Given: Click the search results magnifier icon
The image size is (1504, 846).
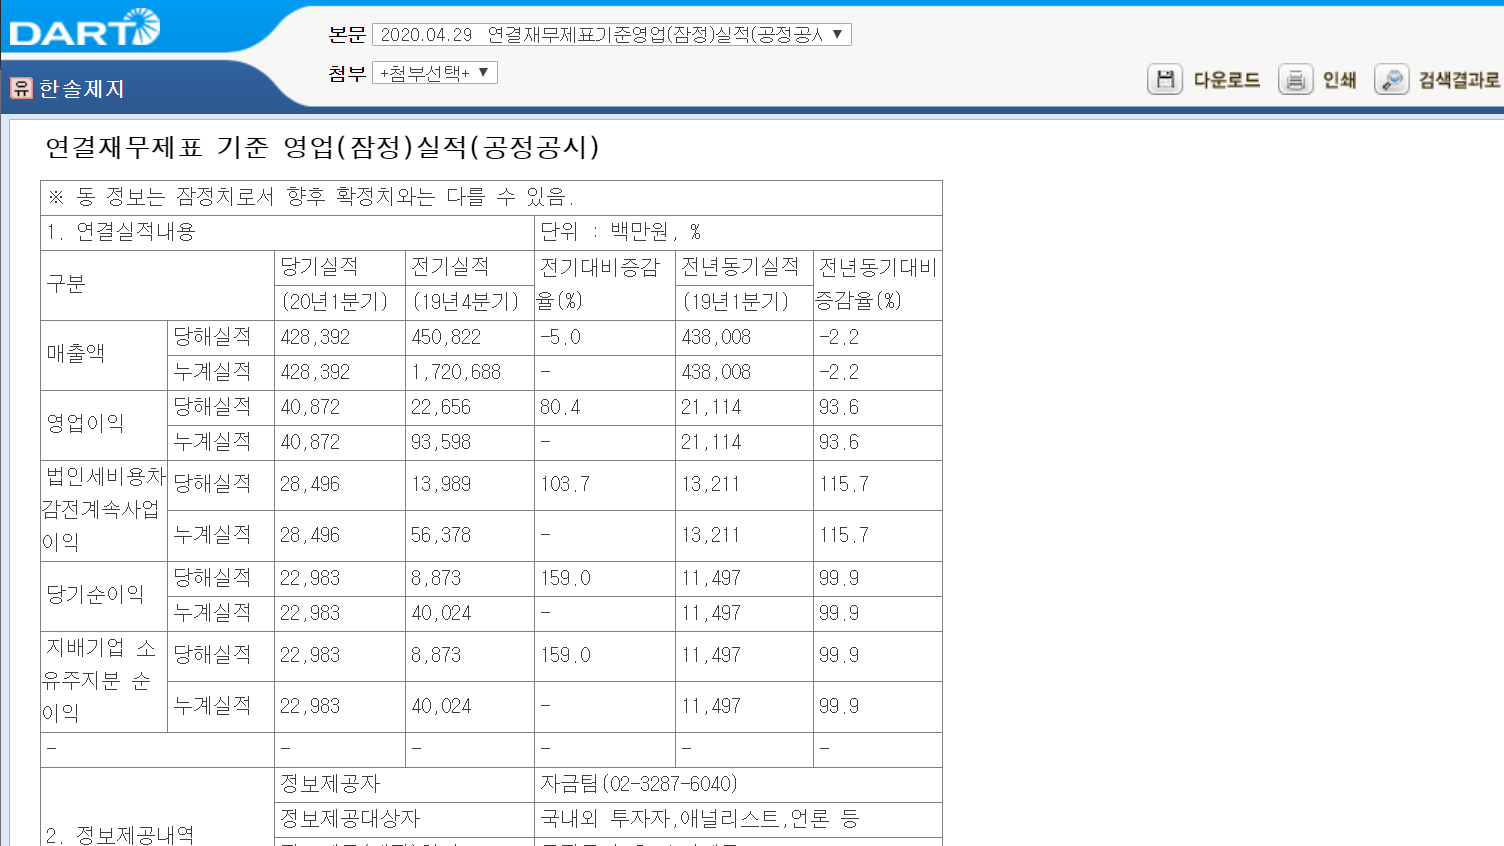Looking at the screenshot, I should 1391,79.
